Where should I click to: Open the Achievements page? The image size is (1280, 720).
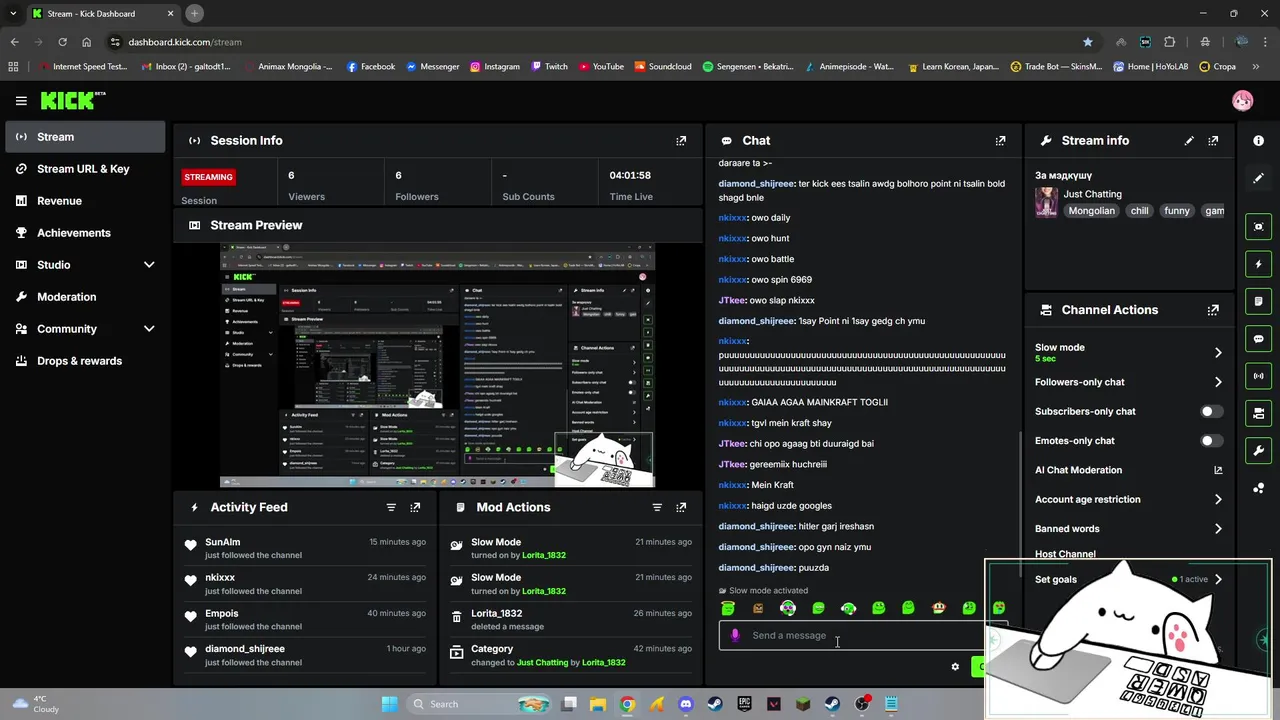click(85, 233)
